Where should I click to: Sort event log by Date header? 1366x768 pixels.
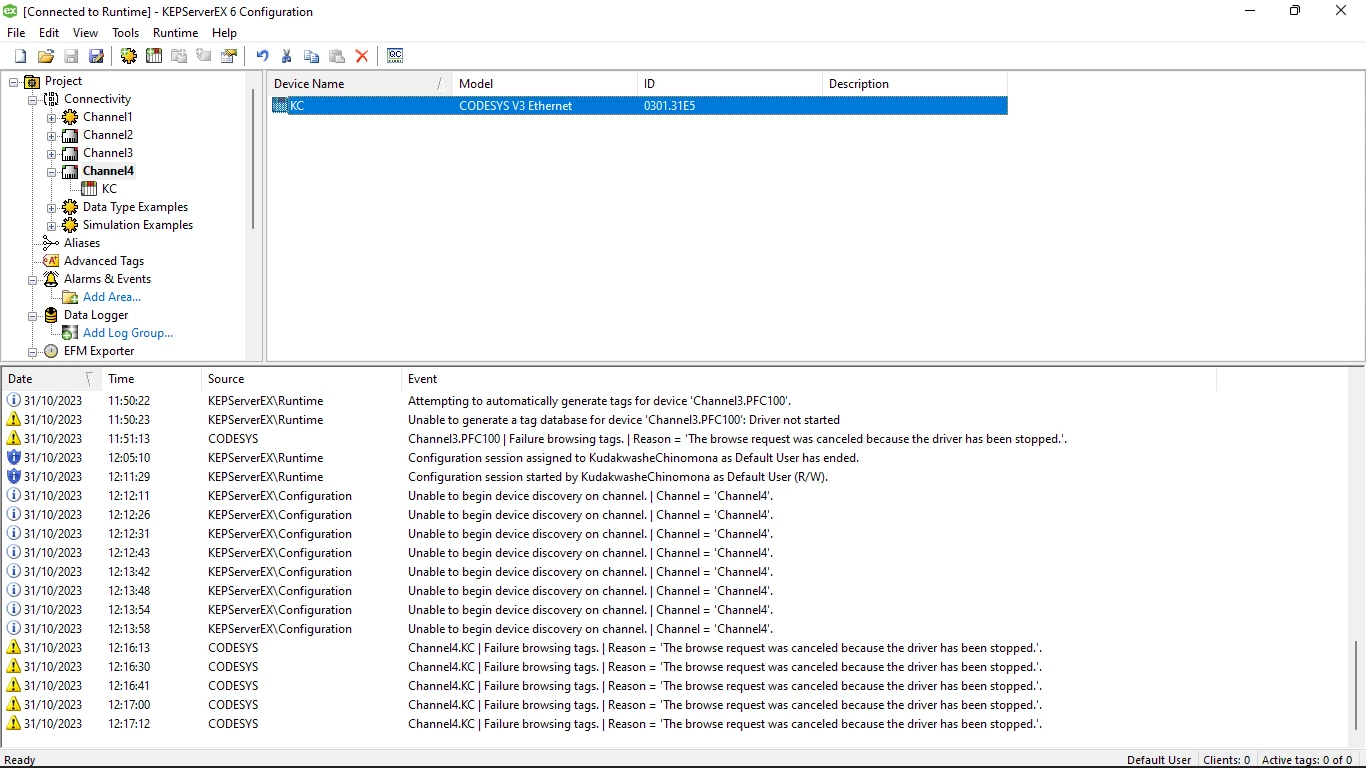pyautogui.click(x=51, y=379)
